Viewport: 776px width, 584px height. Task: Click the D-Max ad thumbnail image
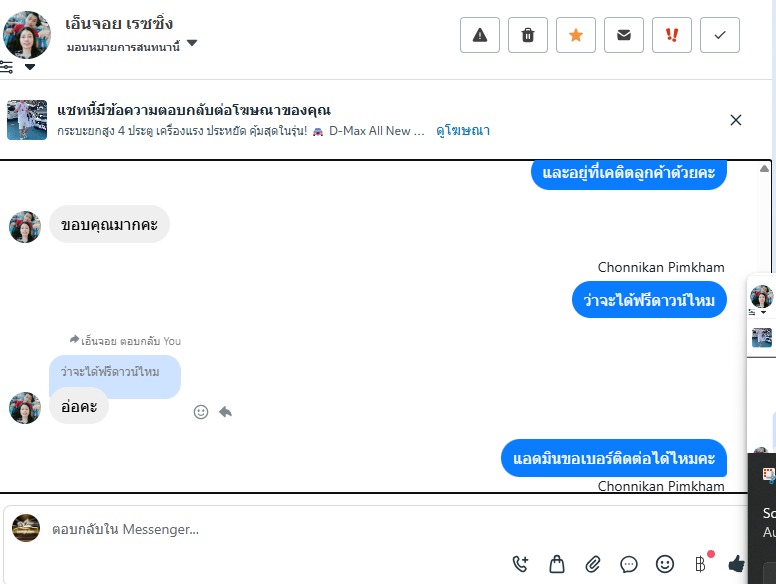coord(27,120)
